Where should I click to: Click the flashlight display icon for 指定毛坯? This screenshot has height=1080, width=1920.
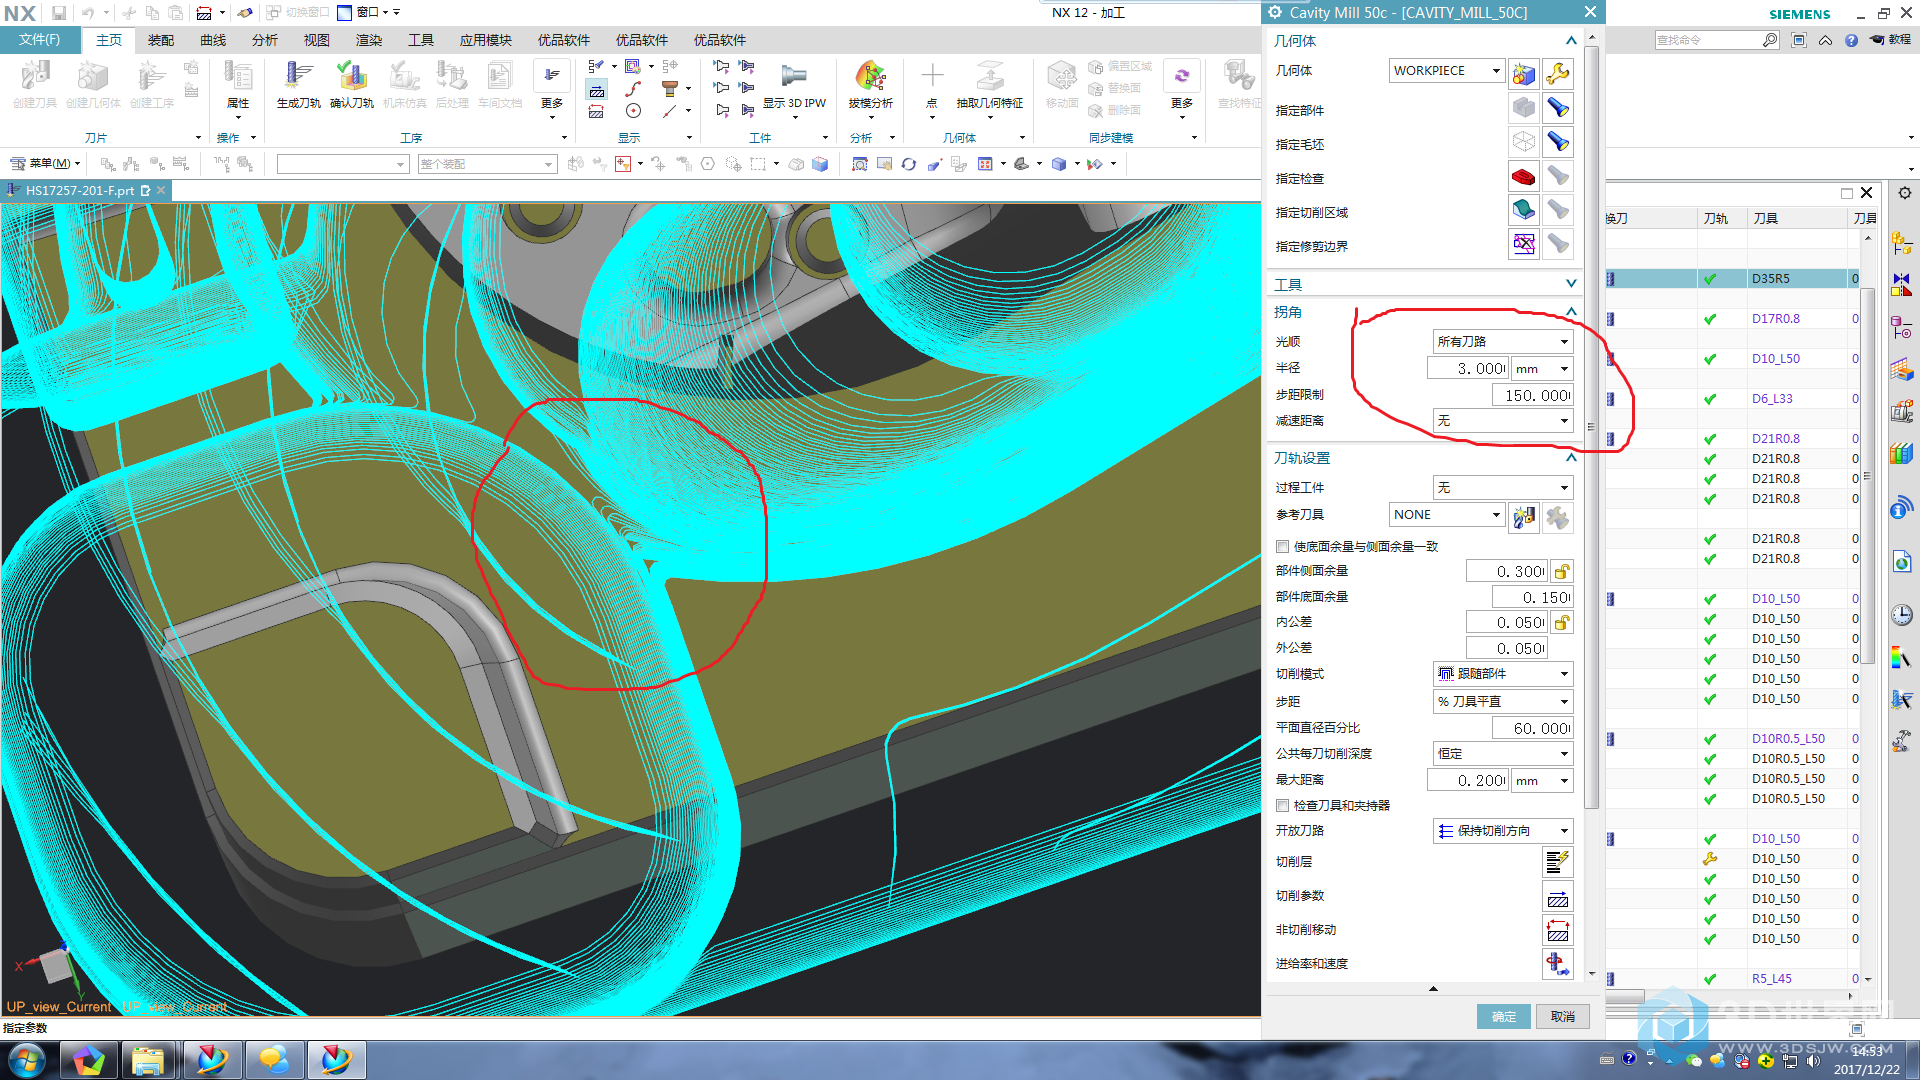coord(1557,142)
